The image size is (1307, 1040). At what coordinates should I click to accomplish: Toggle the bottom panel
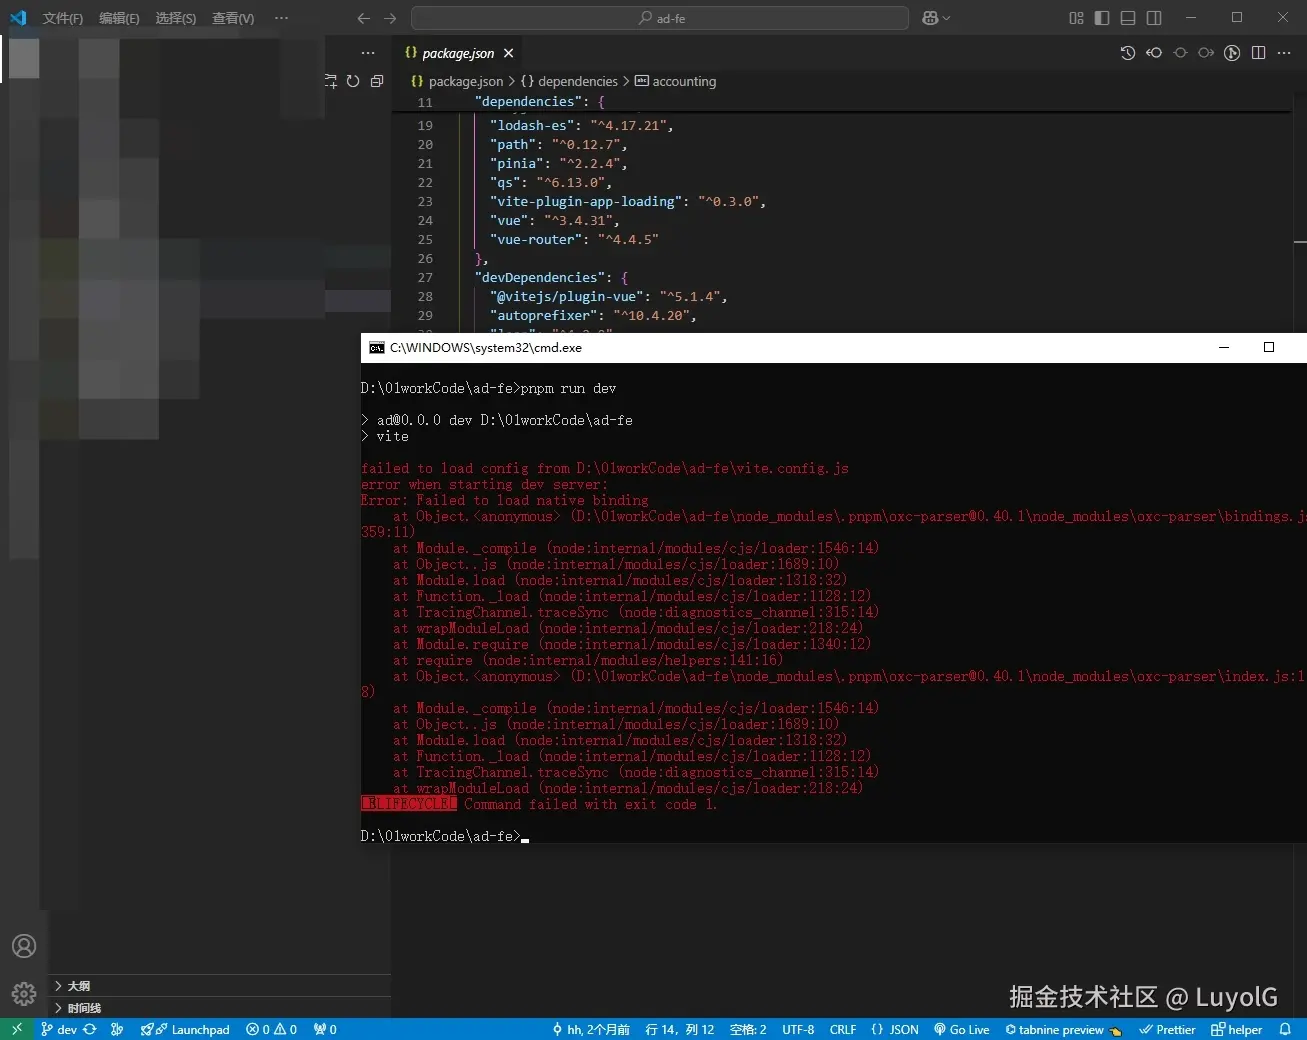pyautogui.click(x=1128, y=18)
